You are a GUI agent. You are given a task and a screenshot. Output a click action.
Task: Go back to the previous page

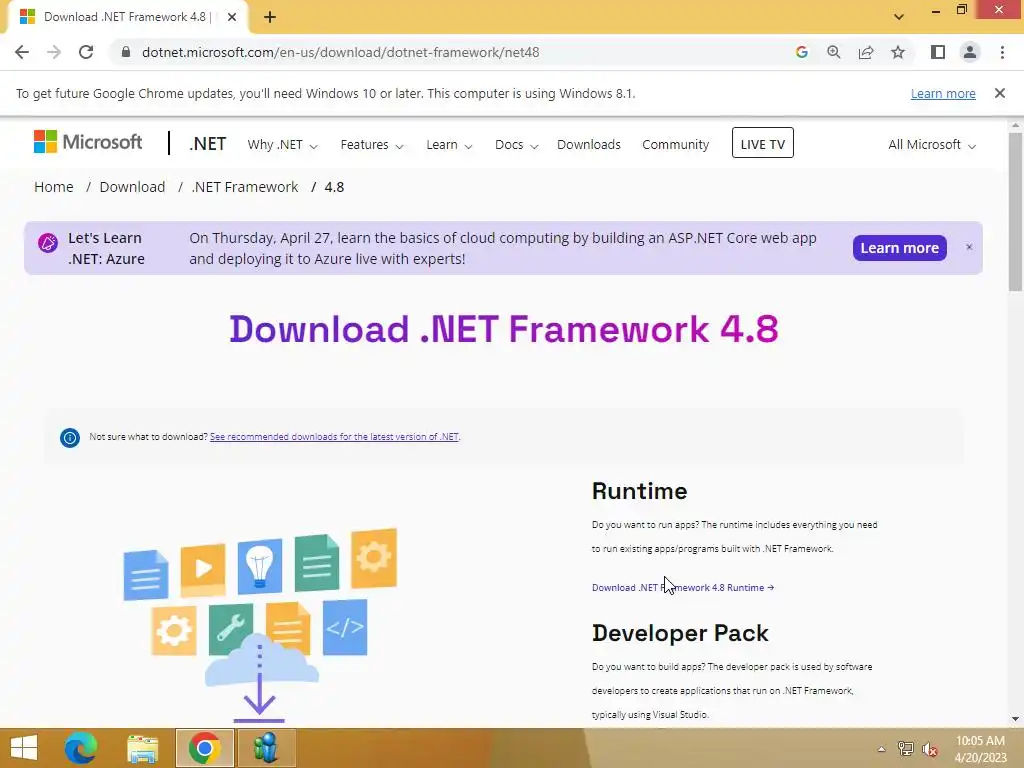(x=22, y=52)
